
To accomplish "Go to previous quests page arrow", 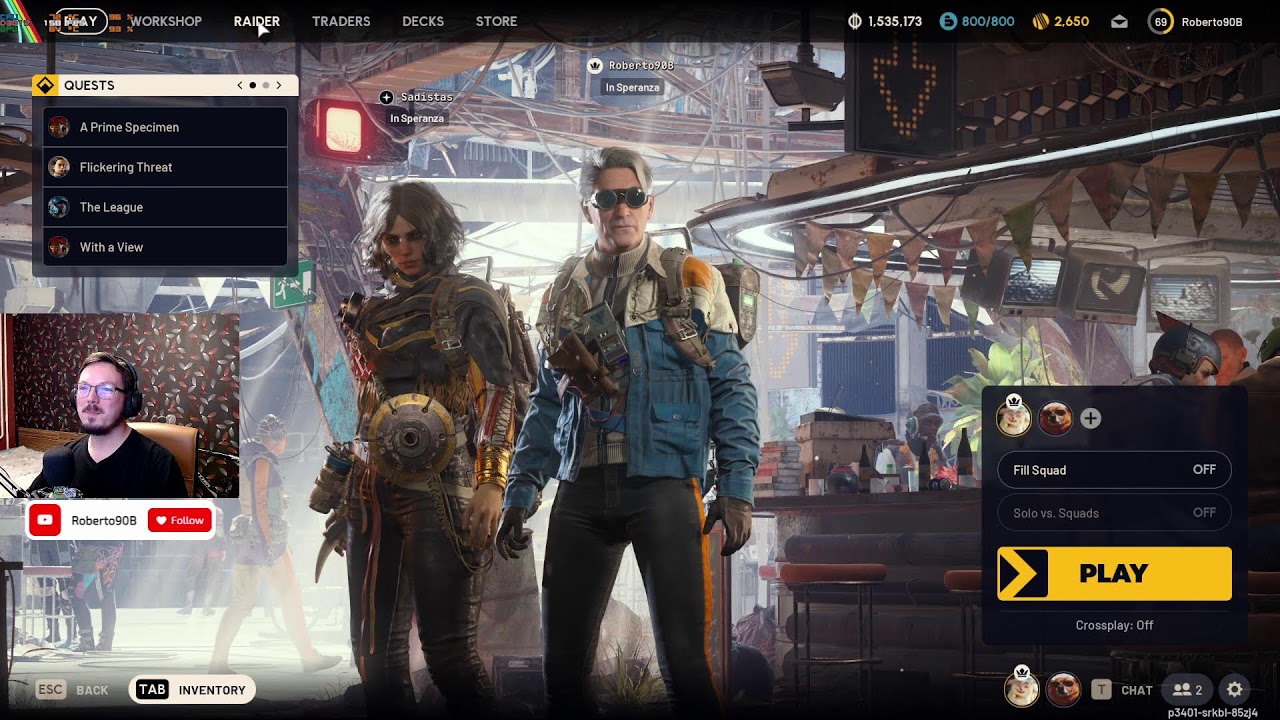I will point(240,85).
